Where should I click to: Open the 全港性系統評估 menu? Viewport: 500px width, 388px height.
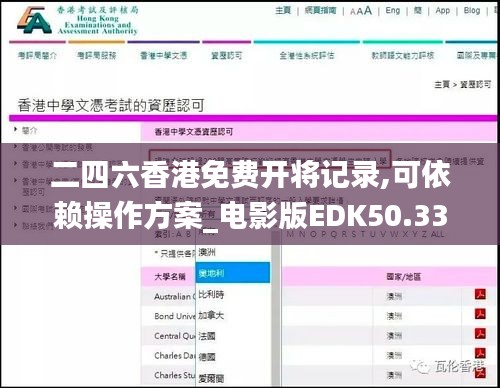click(x=307, y=55)
